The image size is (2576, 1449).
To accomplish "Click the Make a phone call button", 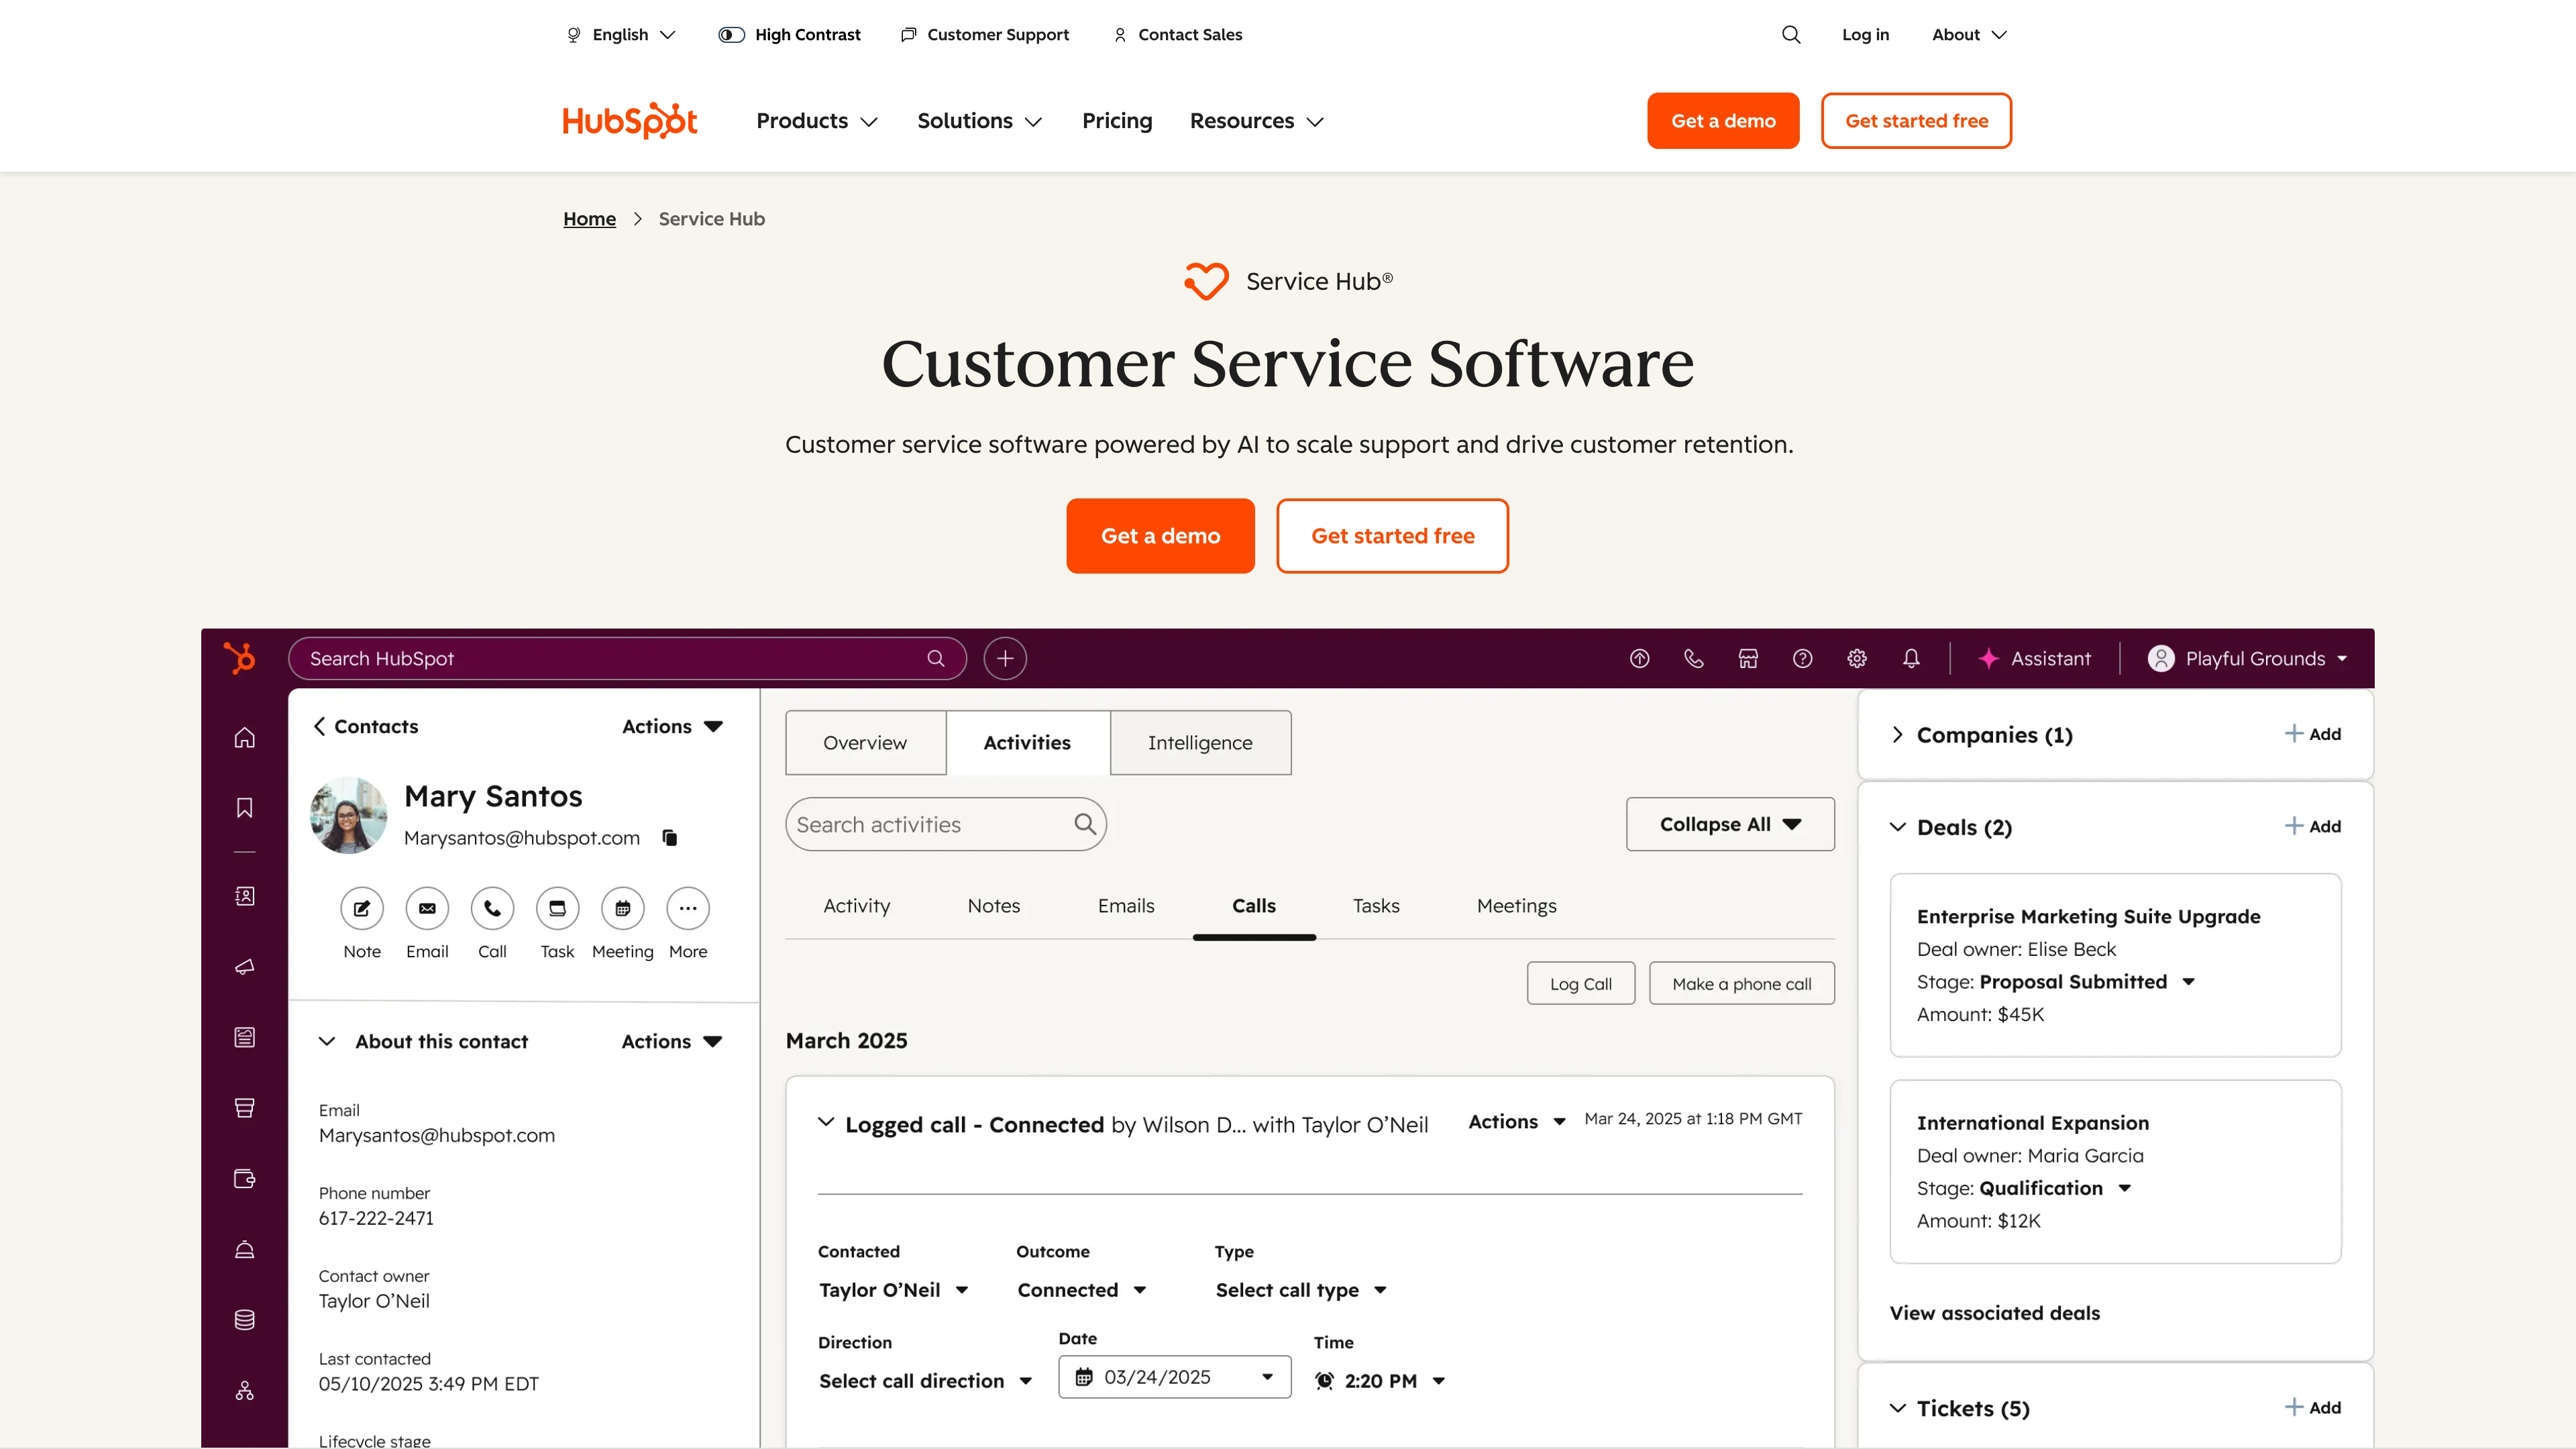I will pos(1742,983).
